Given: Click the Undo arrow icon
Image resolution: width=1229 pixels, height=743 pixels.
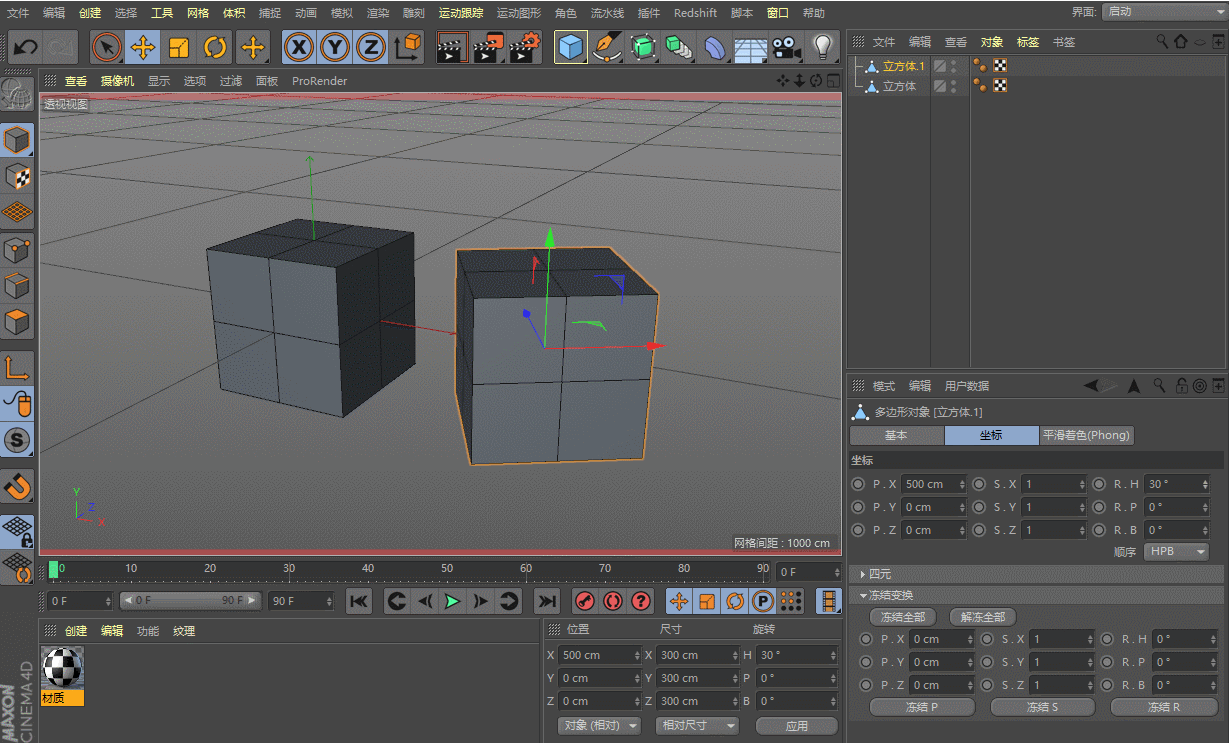Looking at the screenshot, I should 25,47.
